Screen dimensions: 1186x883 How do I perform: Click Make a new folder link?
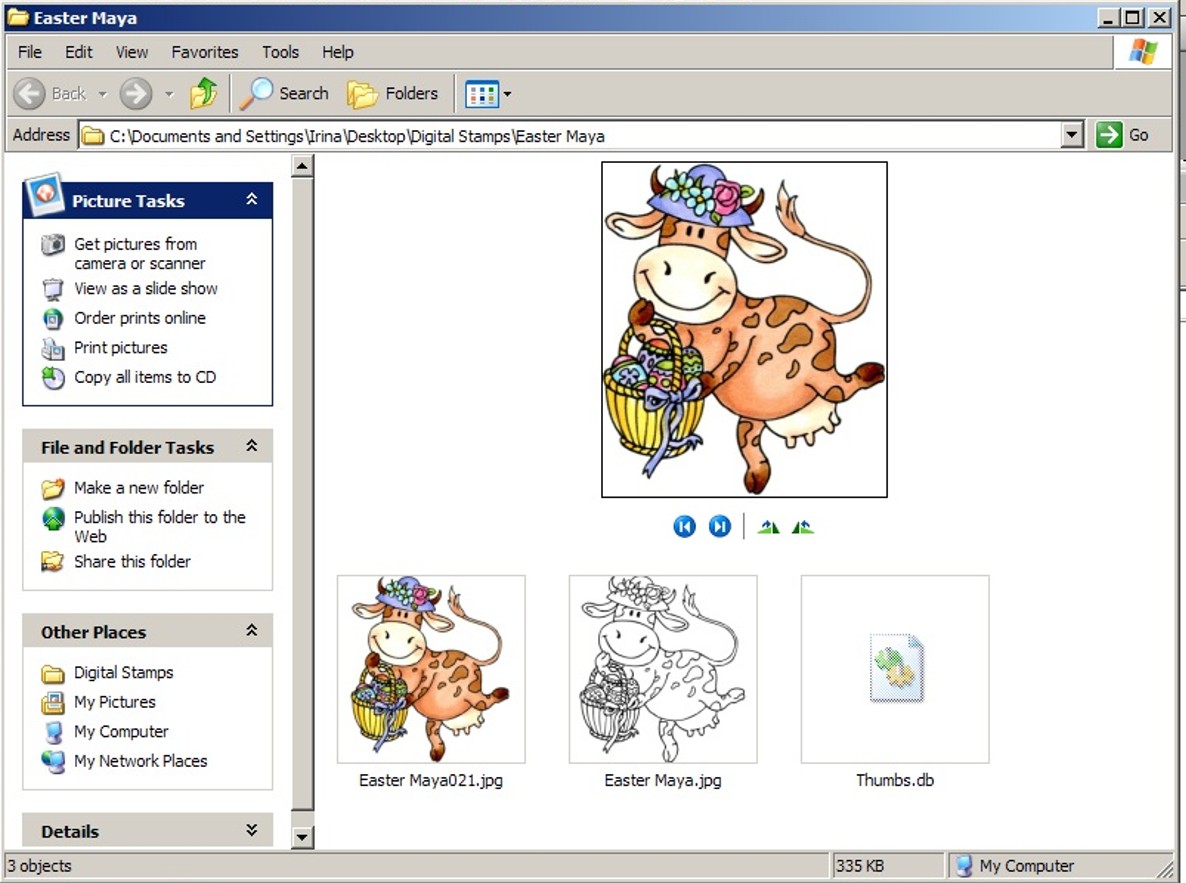[139, 487]
